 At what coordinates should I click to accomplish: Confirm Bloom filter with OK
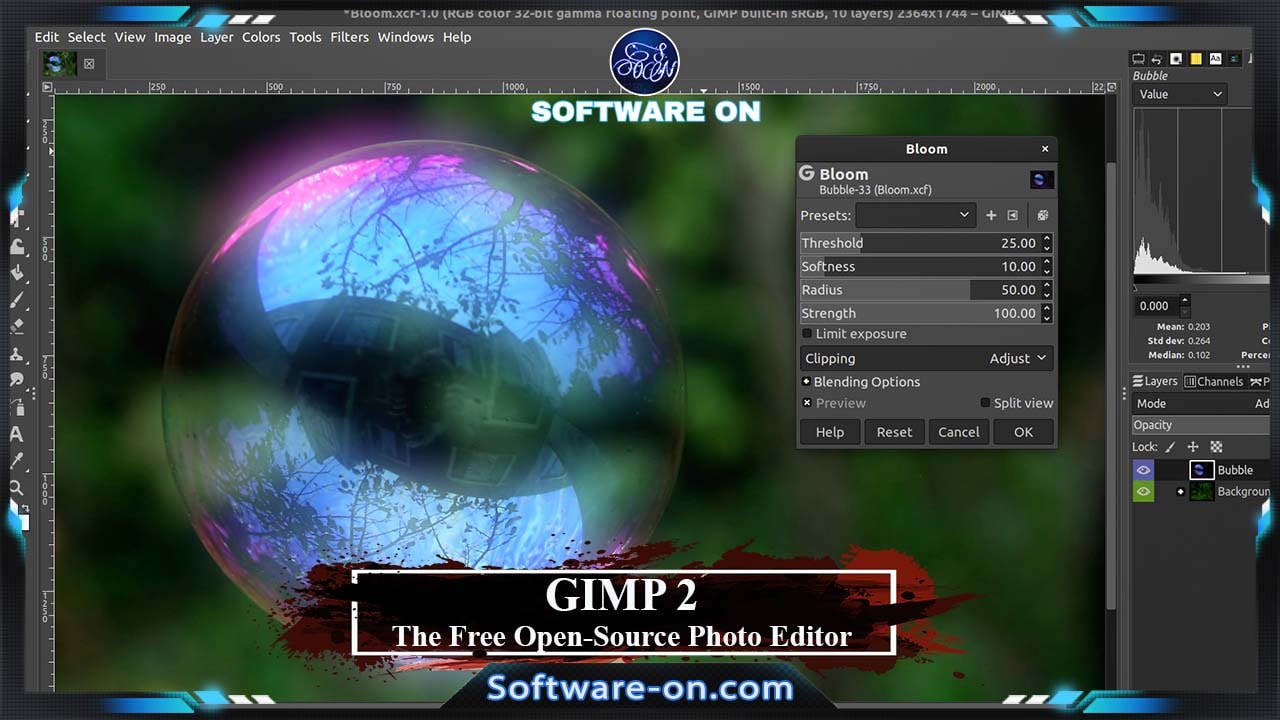tap(1023, 432)
